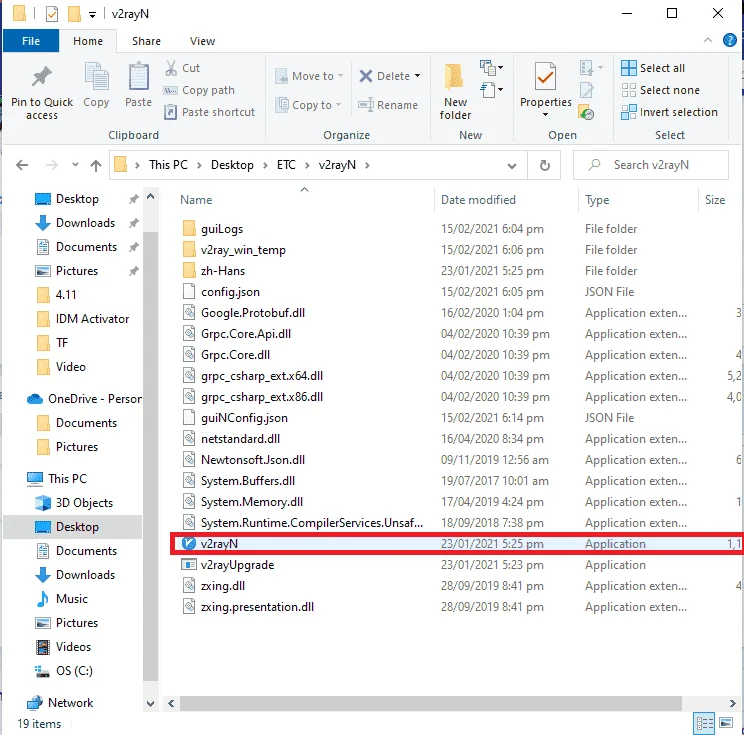Click Paste shortcut in Clipboard group
The height and width of the screenshot is (735, 744).
[x=209, y=112]
